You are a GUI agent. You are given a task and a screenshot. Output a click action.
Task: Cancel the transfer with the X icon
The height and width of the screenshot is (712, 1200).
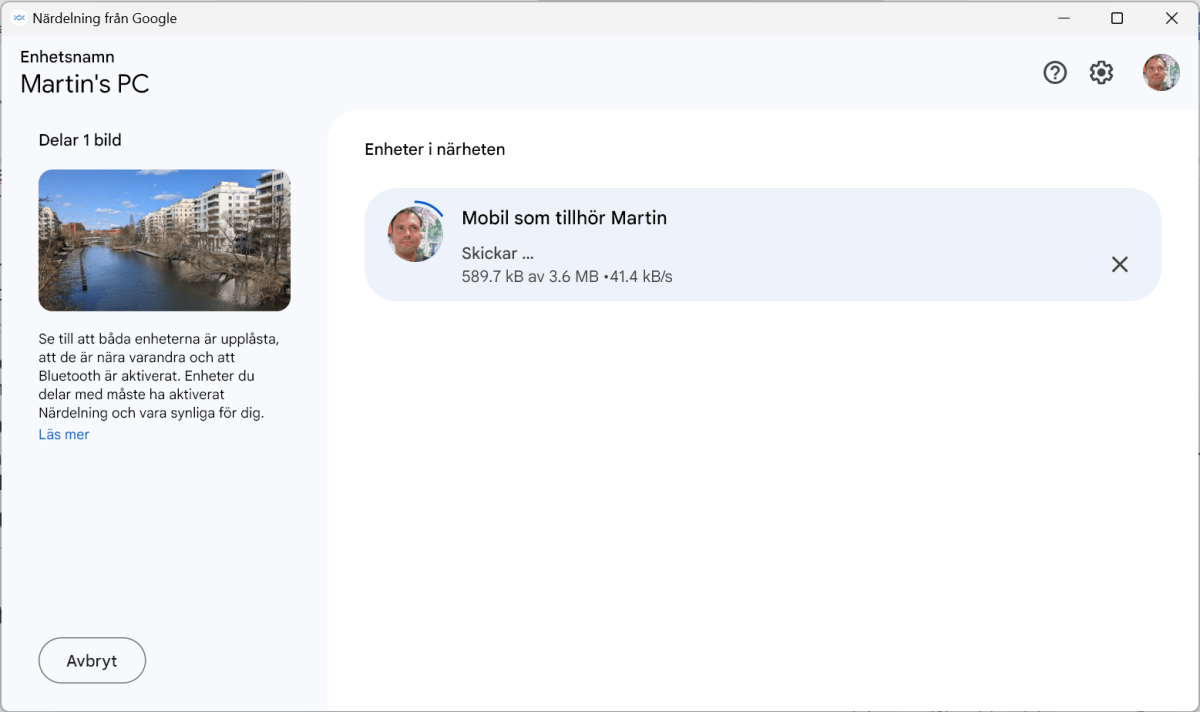pyautogui.click(x=1120, y=264)
